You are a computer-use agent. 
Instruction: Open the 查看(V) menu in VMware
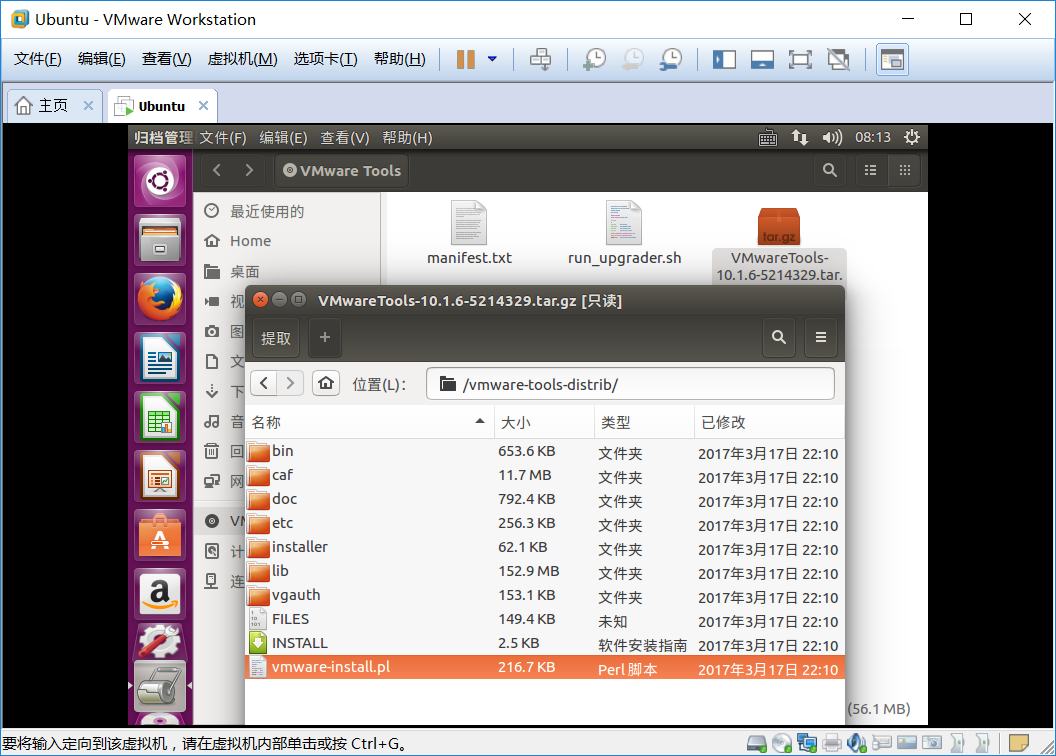(x=166, y=59)
